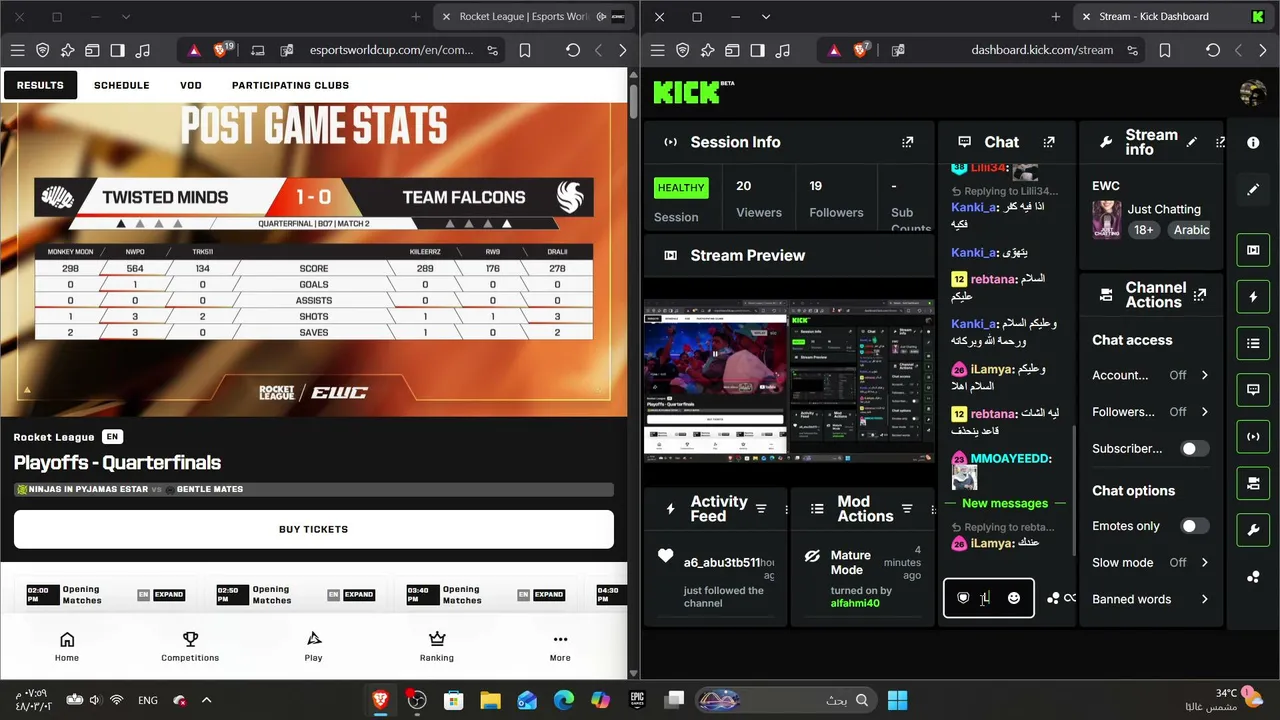Image resolution: width=1280 pixels, height=720 pixels.
Task: Open the Play icon in bottom navigation
Action: 314,646
